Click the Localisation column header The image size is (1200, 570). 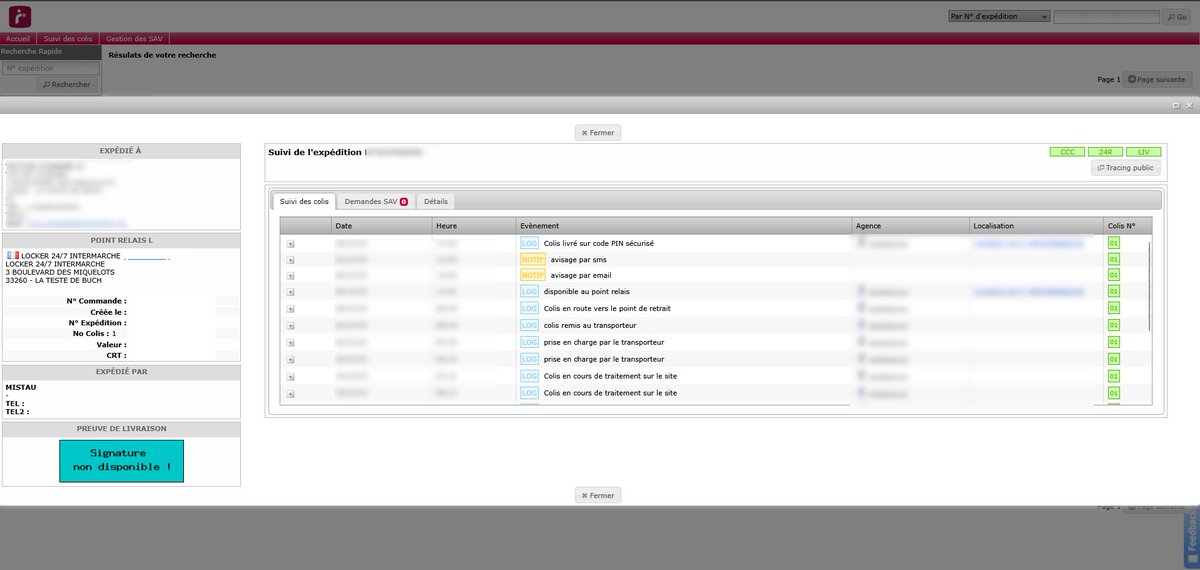(x=1036, y=226)
